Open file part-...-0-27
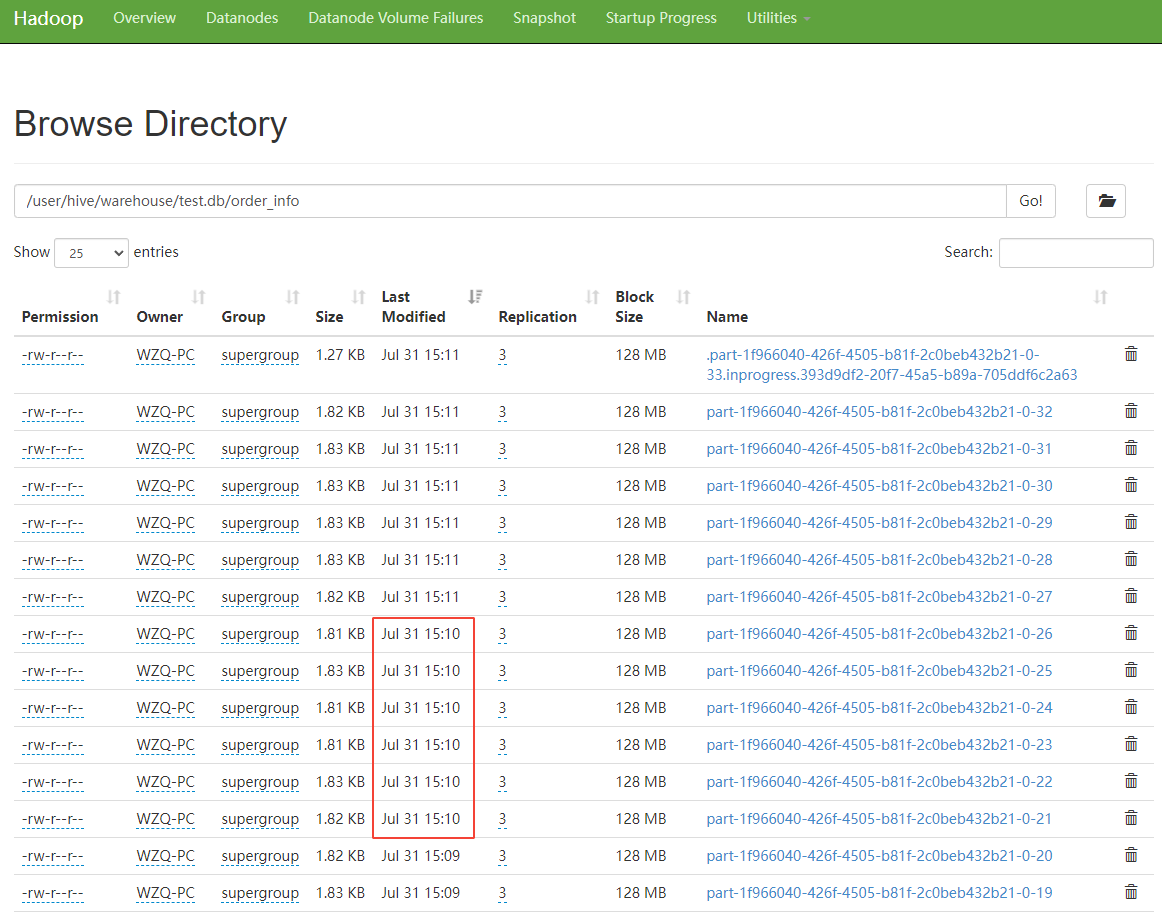This screenshot has width=1162, height=918. (879, 596)
